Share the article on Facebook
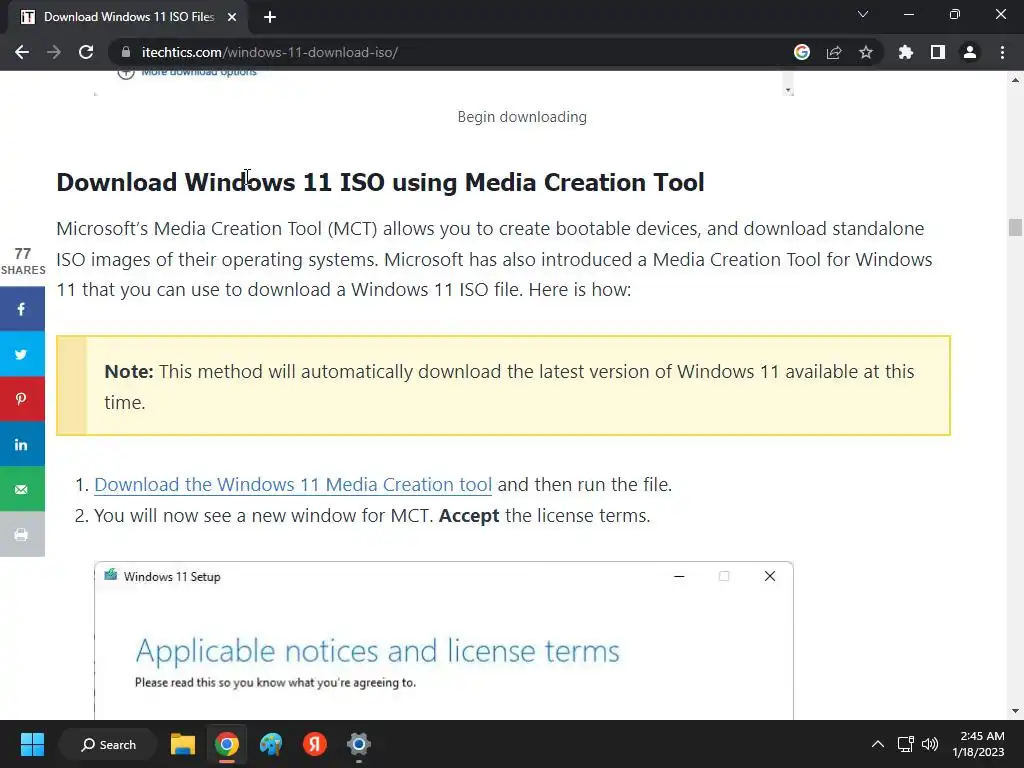 coord(22,309)
